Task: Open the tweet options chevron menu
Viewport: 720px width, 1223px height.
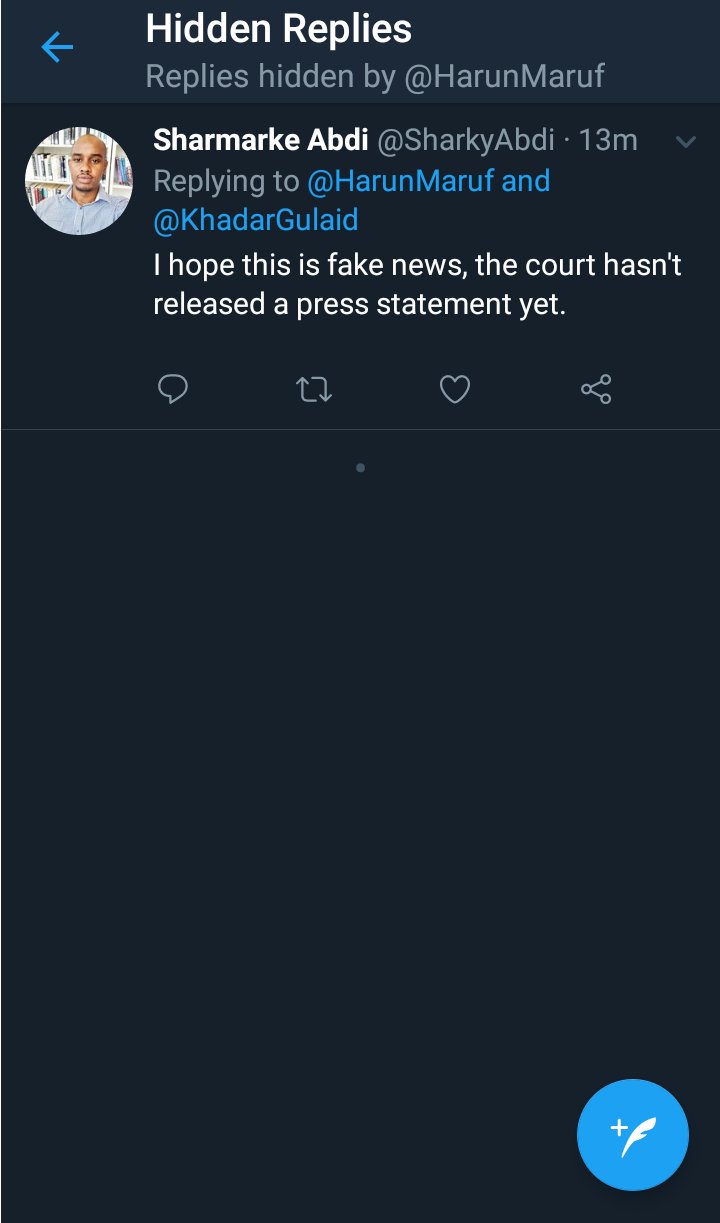Action: point(685,142)
